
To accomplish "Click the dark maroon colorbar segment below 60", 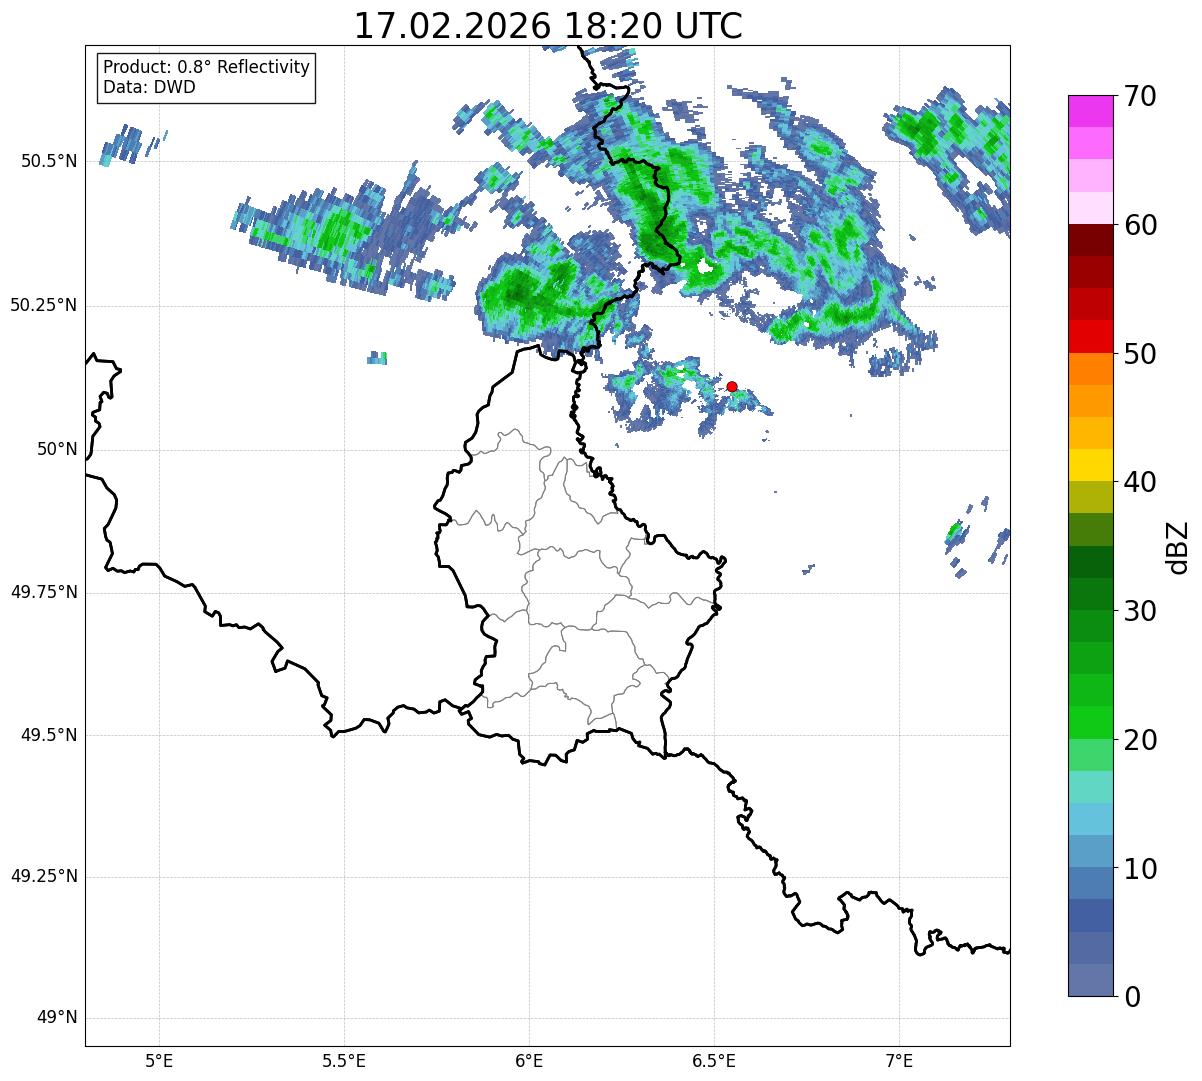I will pos(1091,240).
